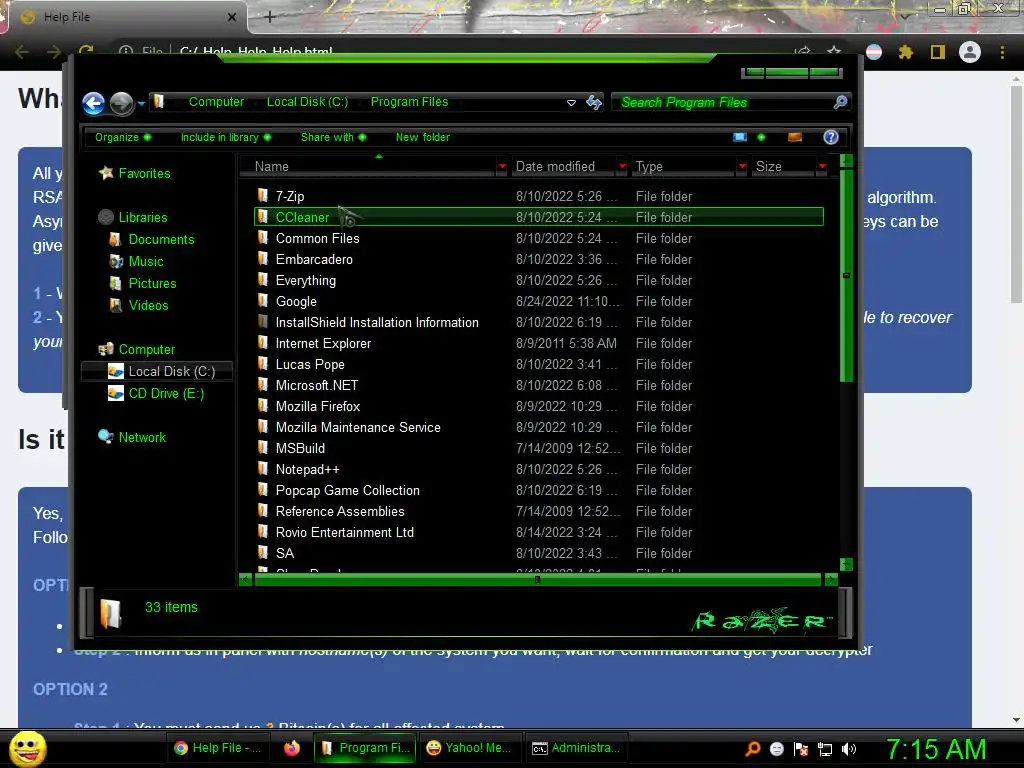Screen dimensions: 1024x768
Task: Click Program Files in the address breadcrumb
Action: coord(409,102)
